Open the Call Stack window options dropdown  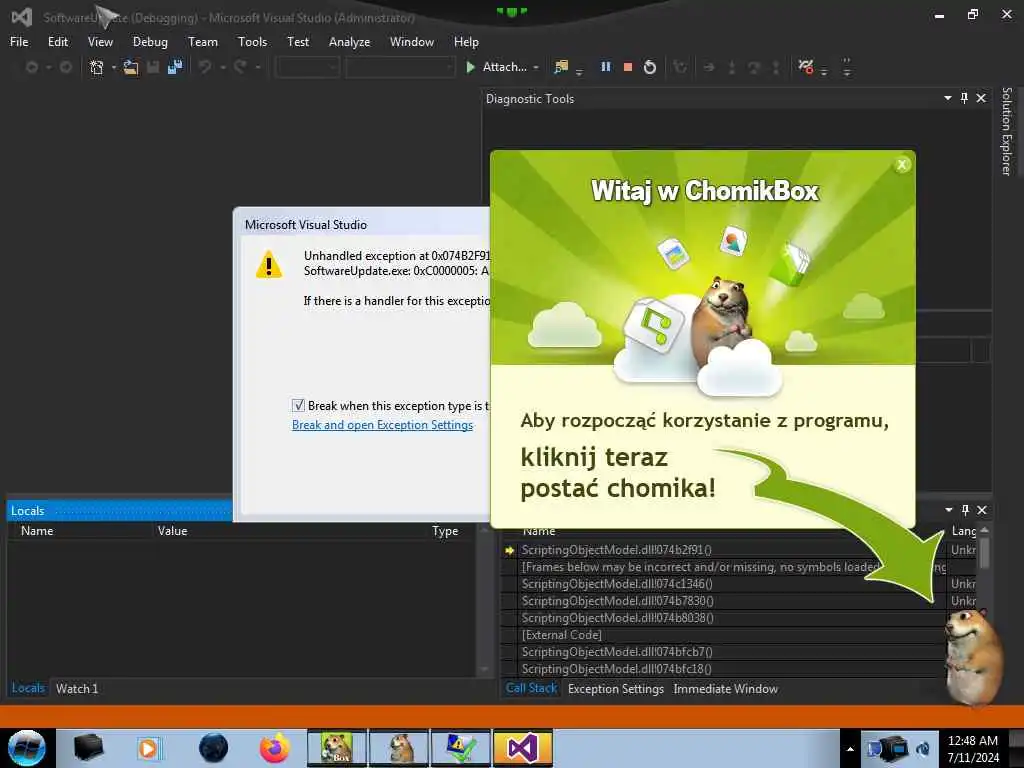click(x=948, y=510)
